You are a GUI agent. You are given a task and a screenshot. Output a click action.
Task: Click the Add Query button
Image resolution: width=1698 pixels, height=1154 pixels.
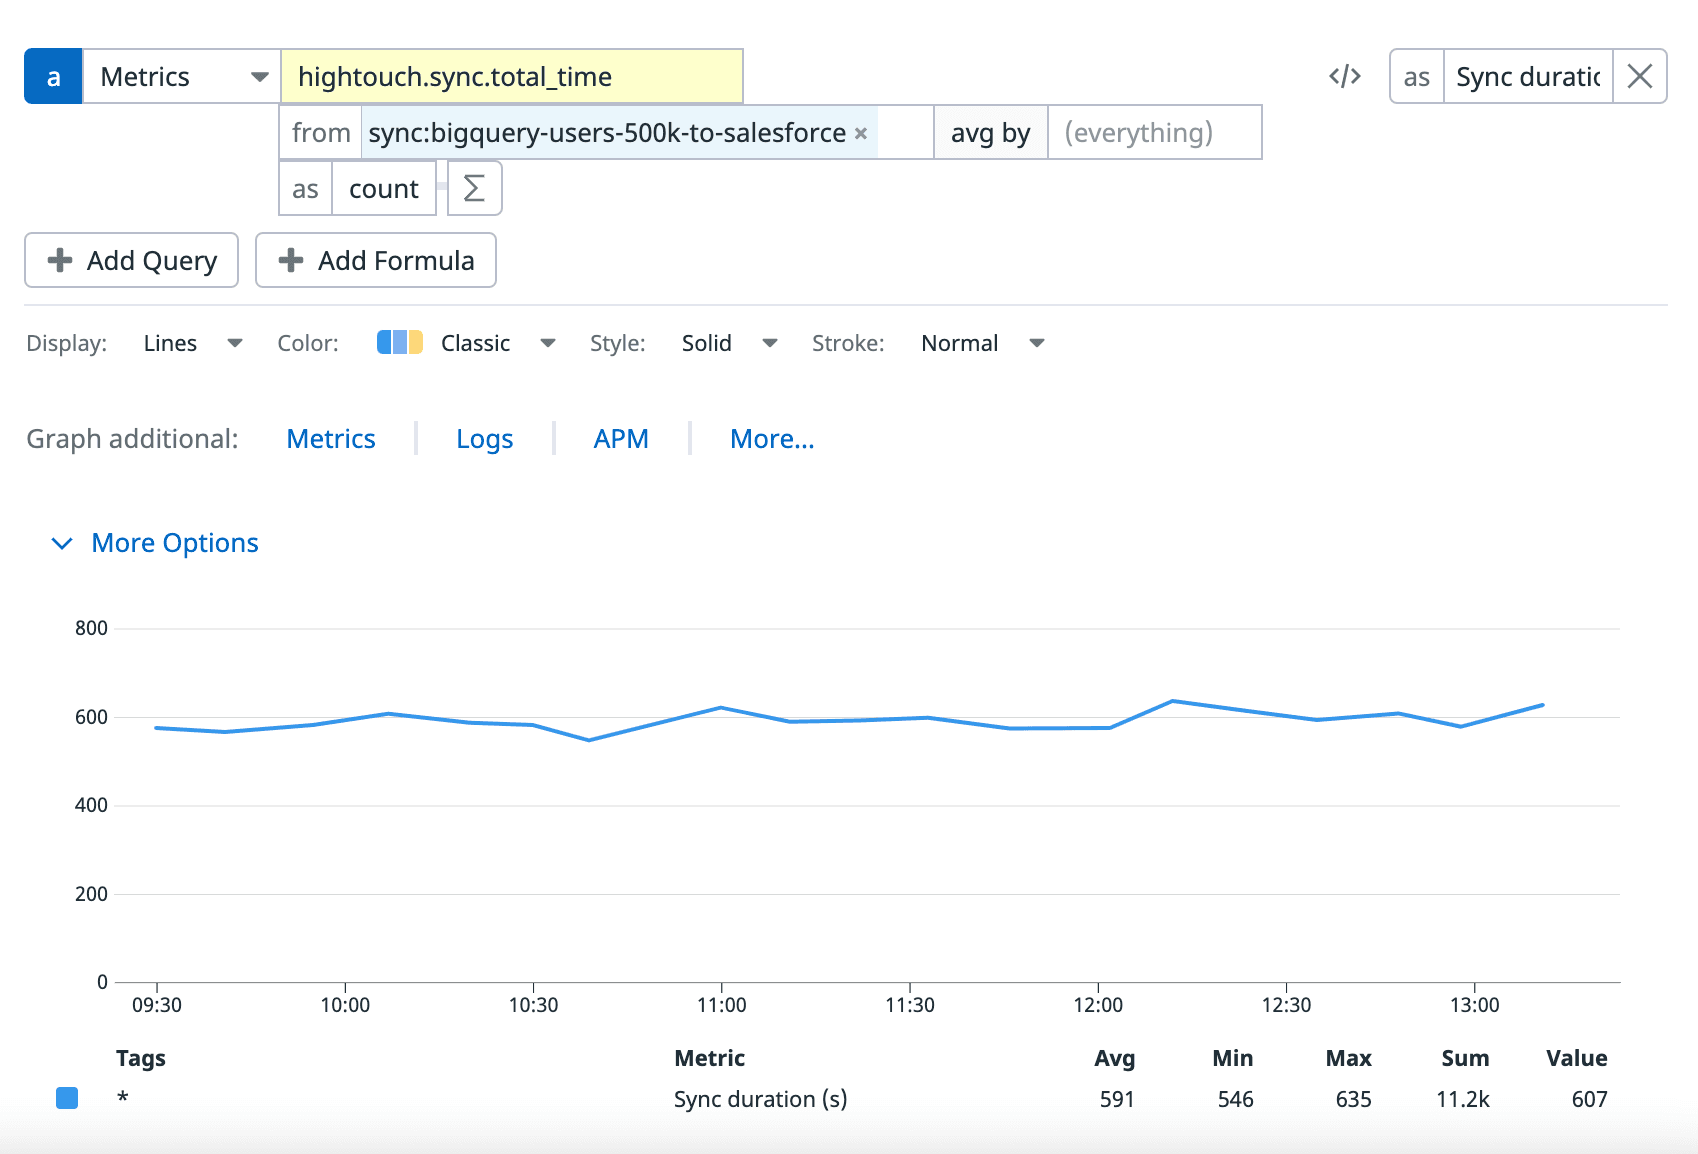coord(131,261)
